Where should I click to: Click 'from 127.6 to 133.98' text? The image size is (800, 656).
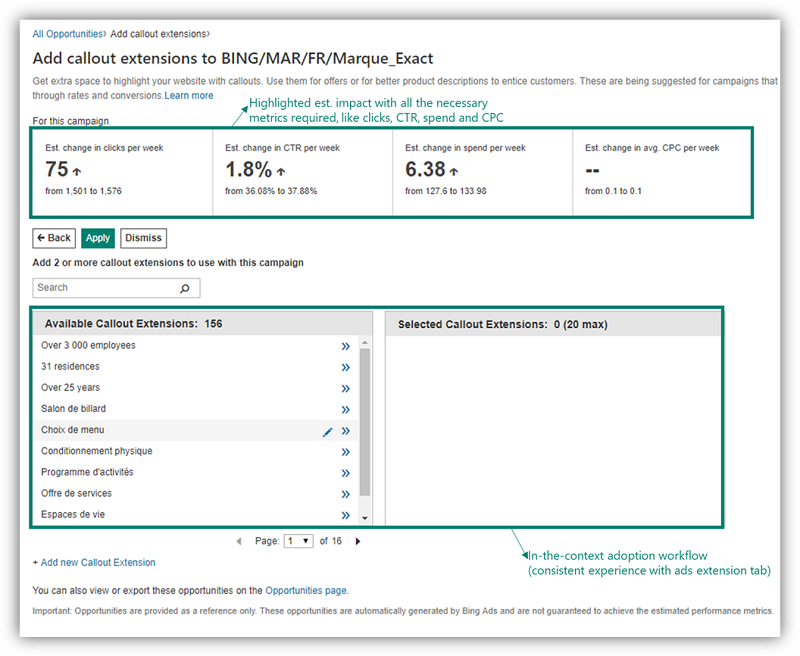(446, 191)
